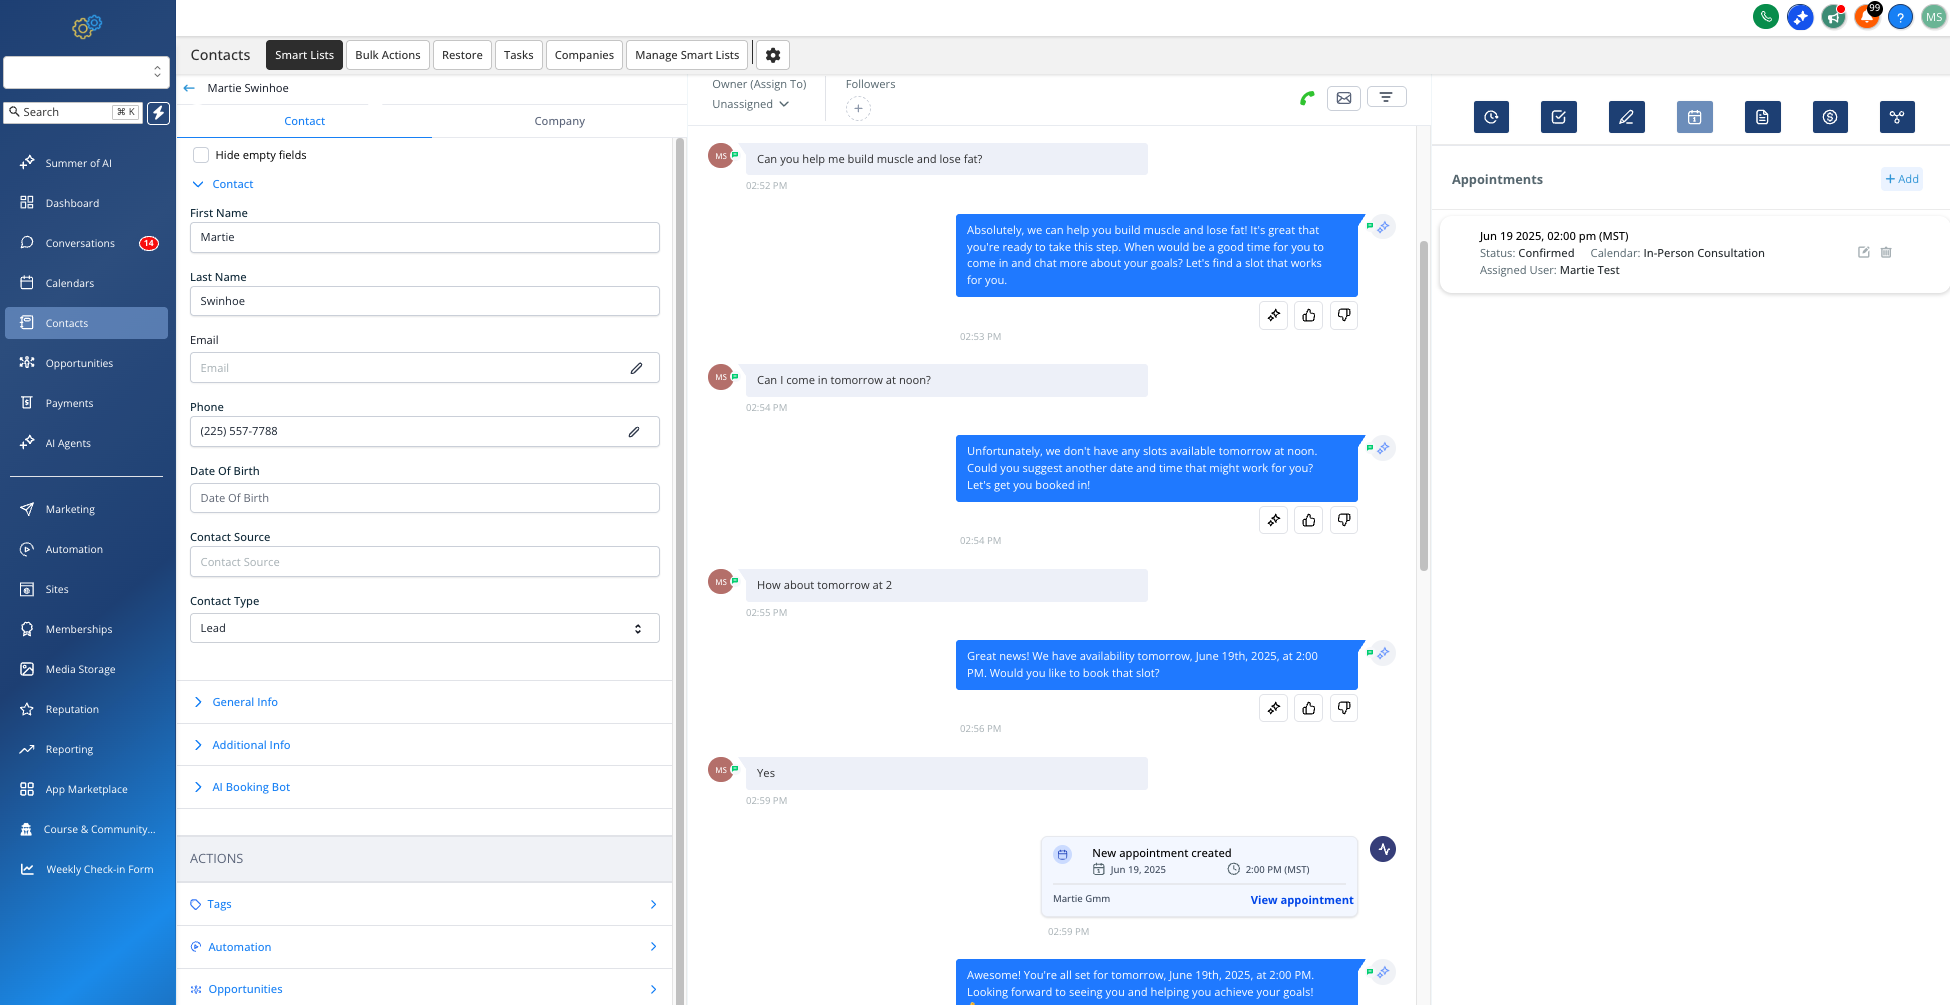Click activity icon beside New appointment created
Viewport: 1950px width, 1005px height.
pyautogui.click(x=1383, y=849)
